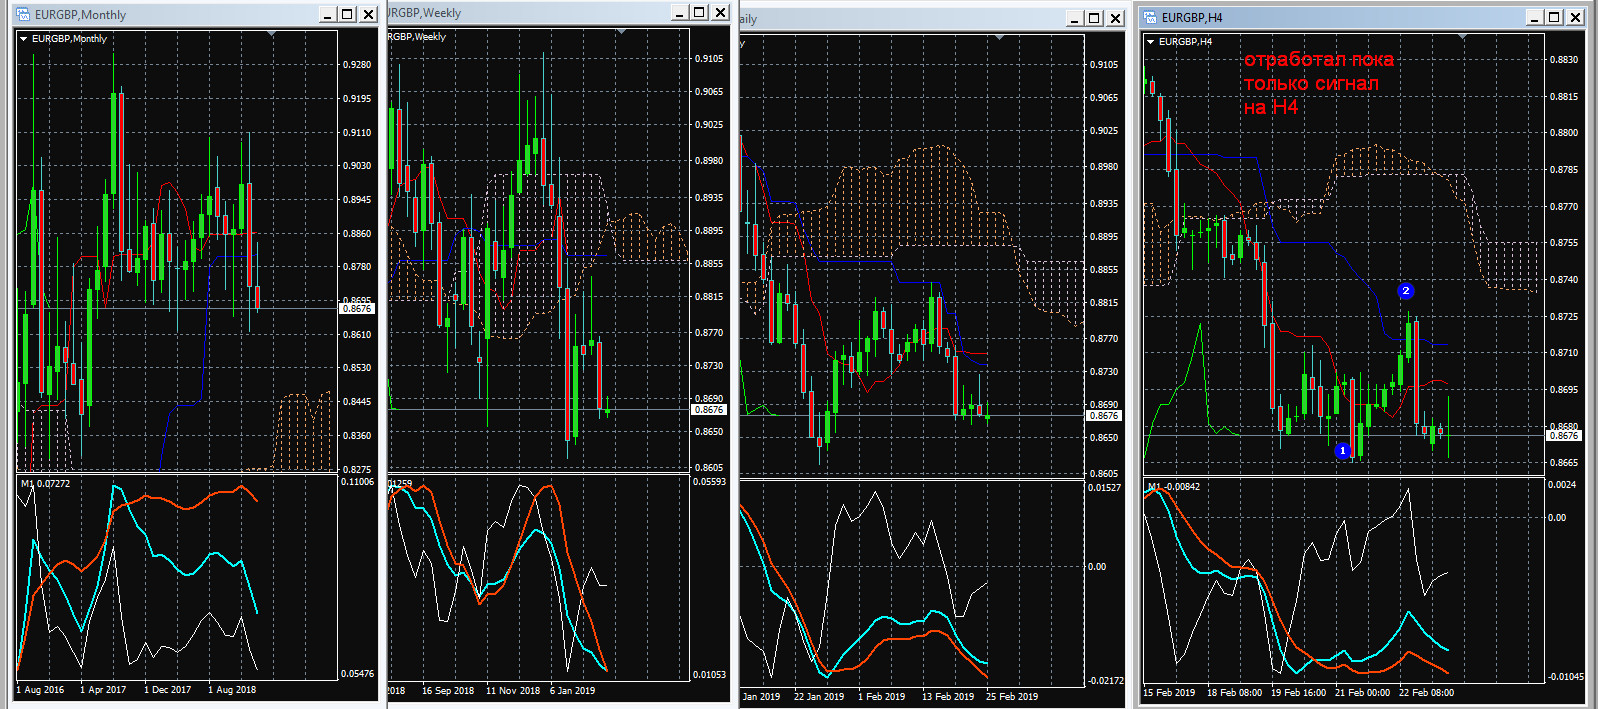
Task: Minimize the EURGBP,H4 chart window
Action: click(x=1534, y=17)
